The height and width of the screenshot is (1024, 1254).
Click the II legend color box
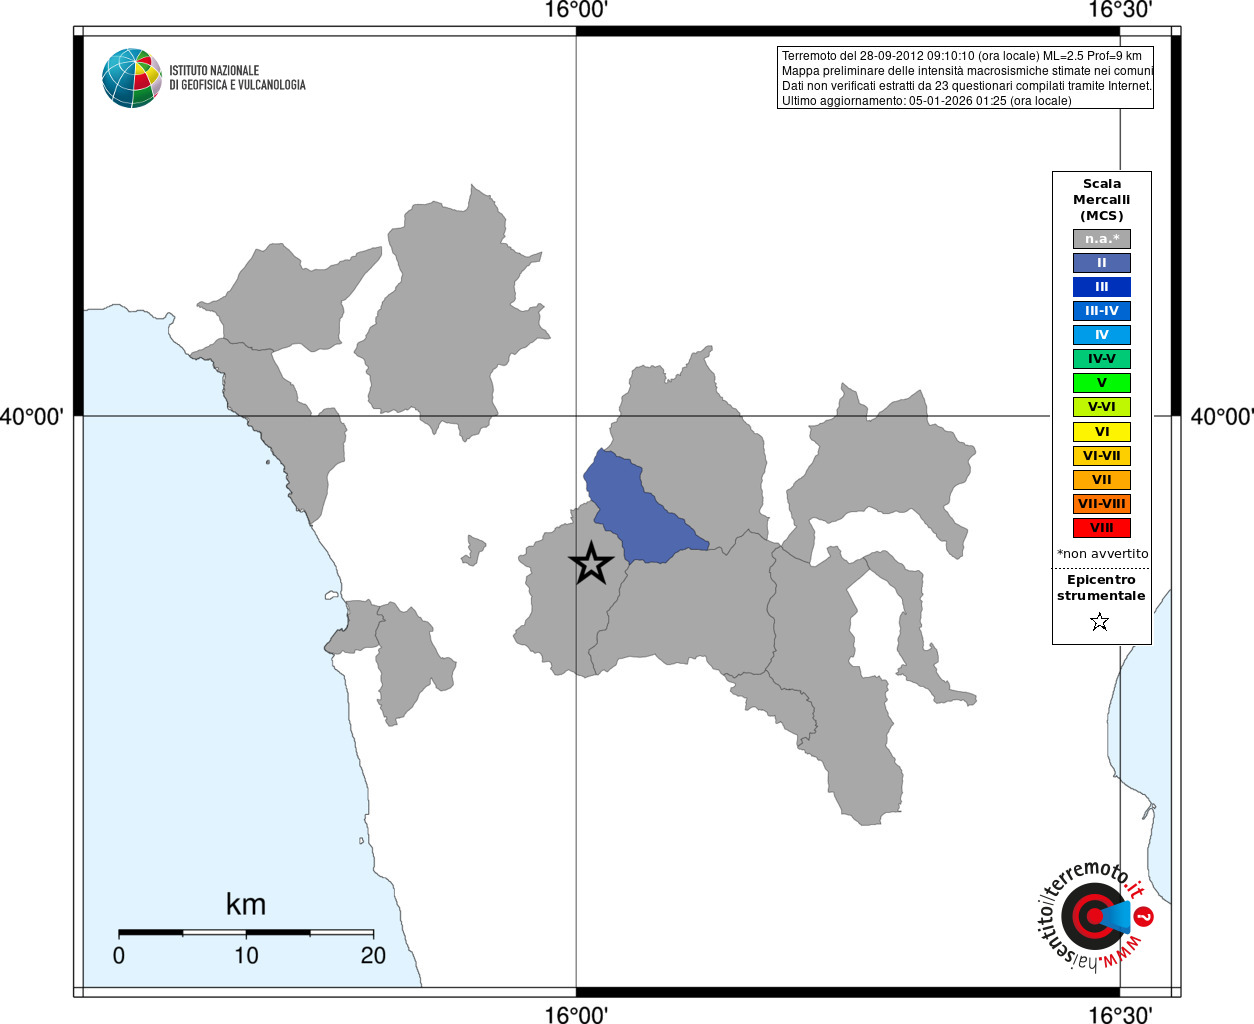click(x=1102, y=263)
